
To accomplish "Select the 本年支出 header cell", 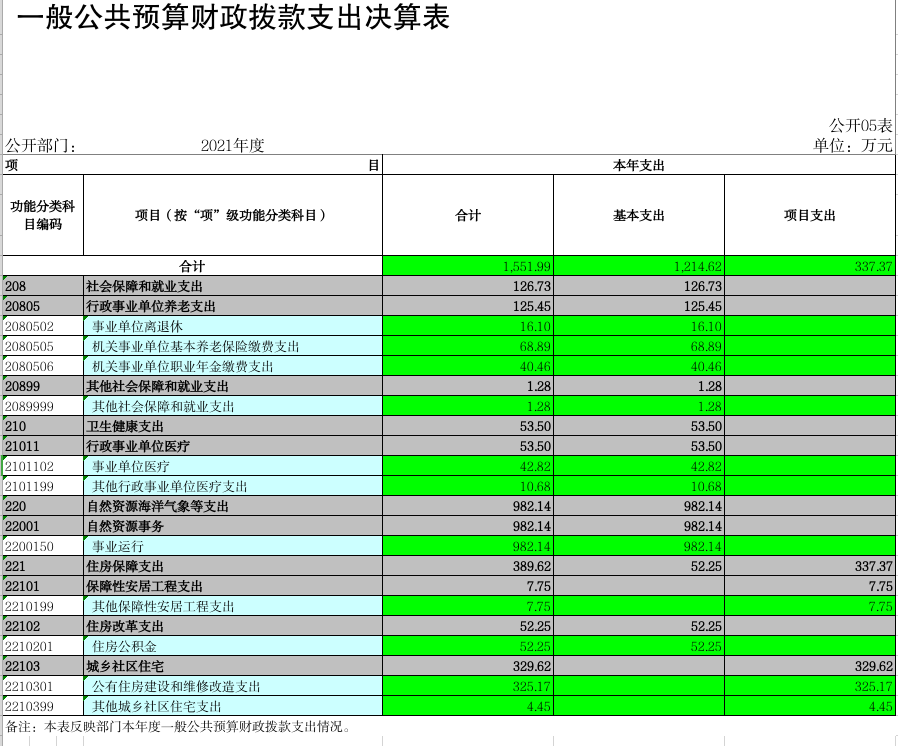I will coord(639,165).
